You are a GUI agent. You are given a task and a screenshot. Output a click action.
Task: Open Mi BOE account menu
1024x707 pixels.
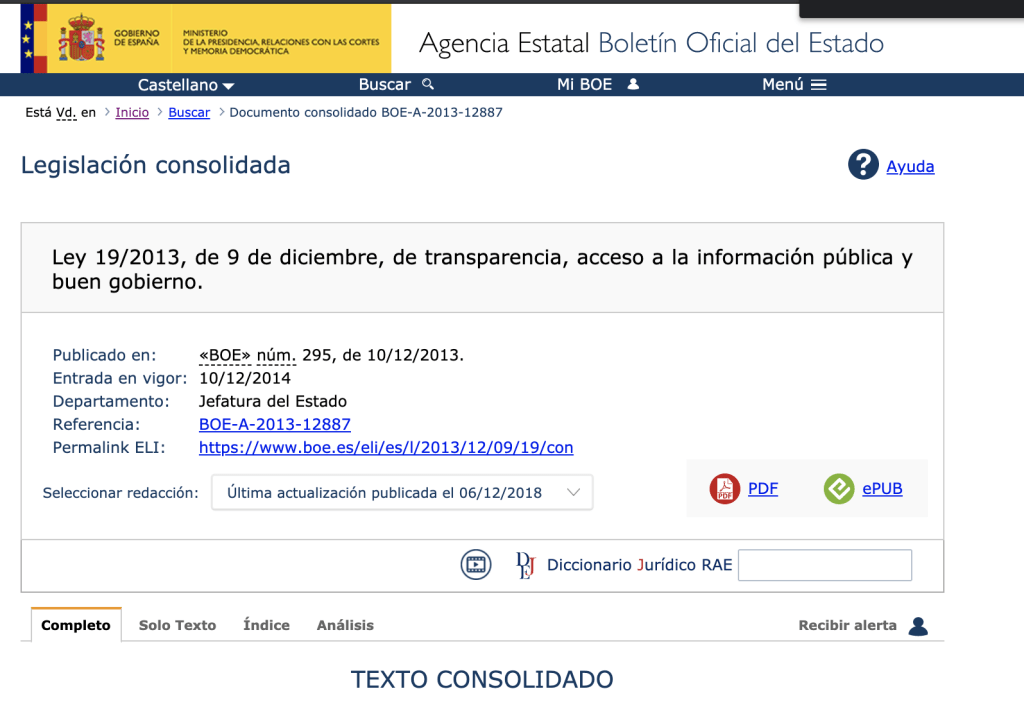tap(597, 85)
